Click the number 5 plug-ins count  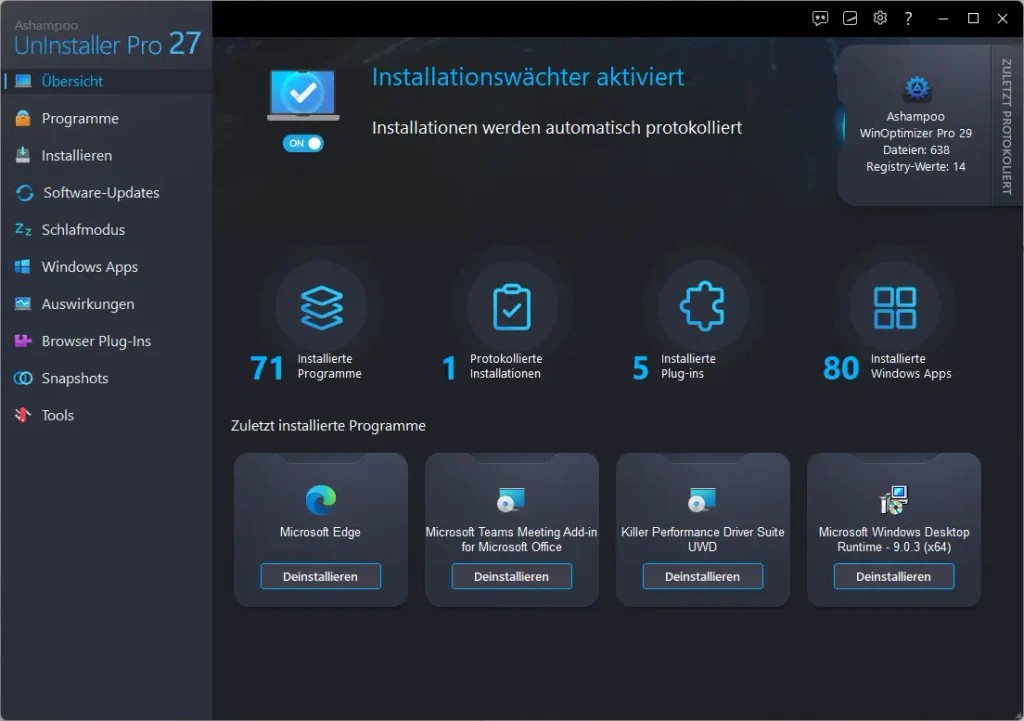(641, 368)
